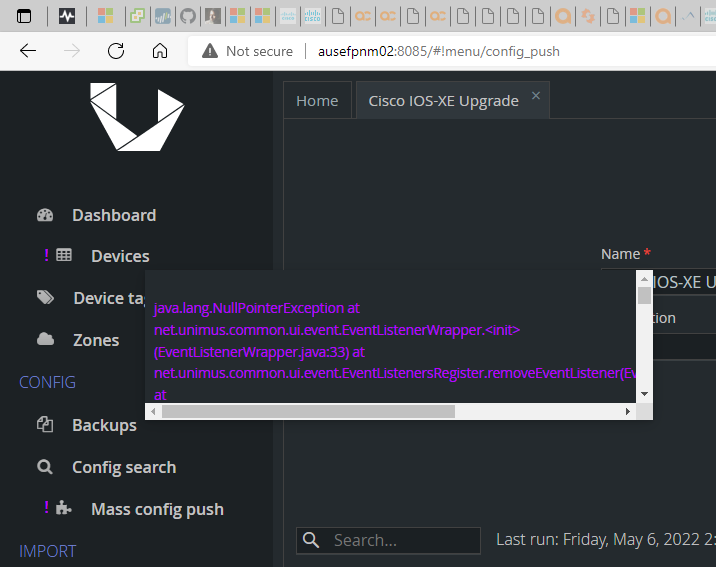Click the error popup horizontal scrollbar thumb
This screenshot has width=716, height=567.
click(x=308, y=411)
